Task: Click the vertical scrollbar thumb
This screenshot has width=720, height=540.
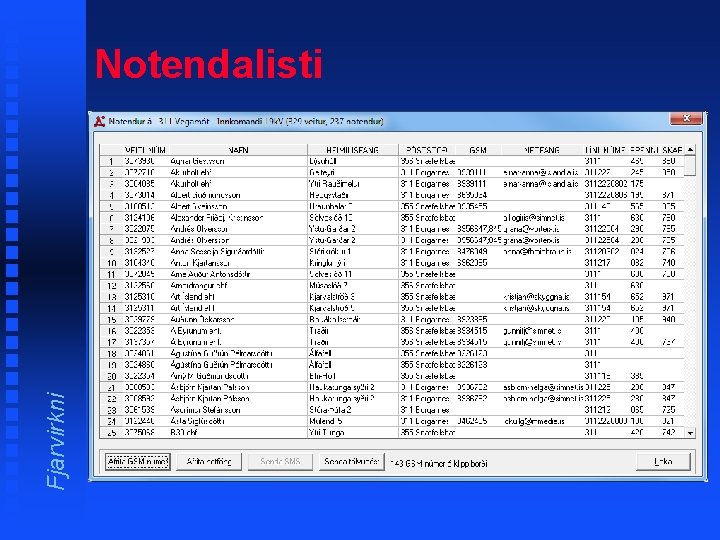Action: [690, 165]
